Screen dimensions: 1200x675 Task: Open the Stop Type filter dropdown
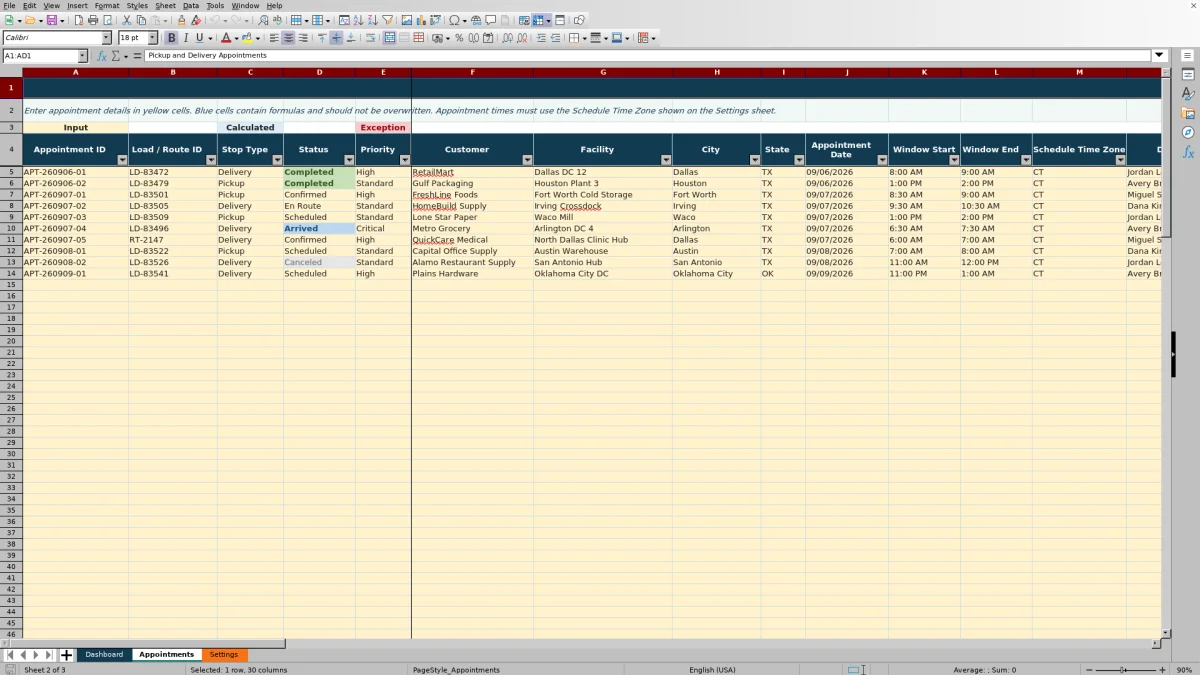[x=278, y=160]
